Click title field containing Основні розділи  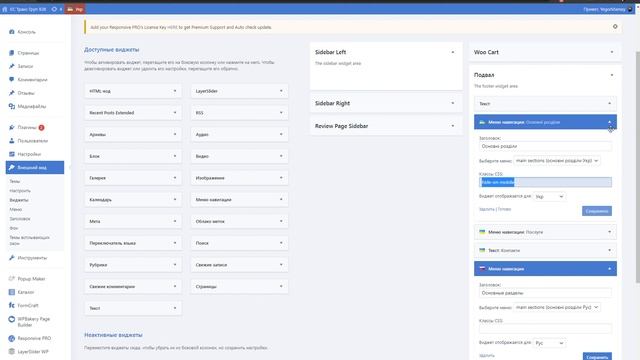pos(545,146)
